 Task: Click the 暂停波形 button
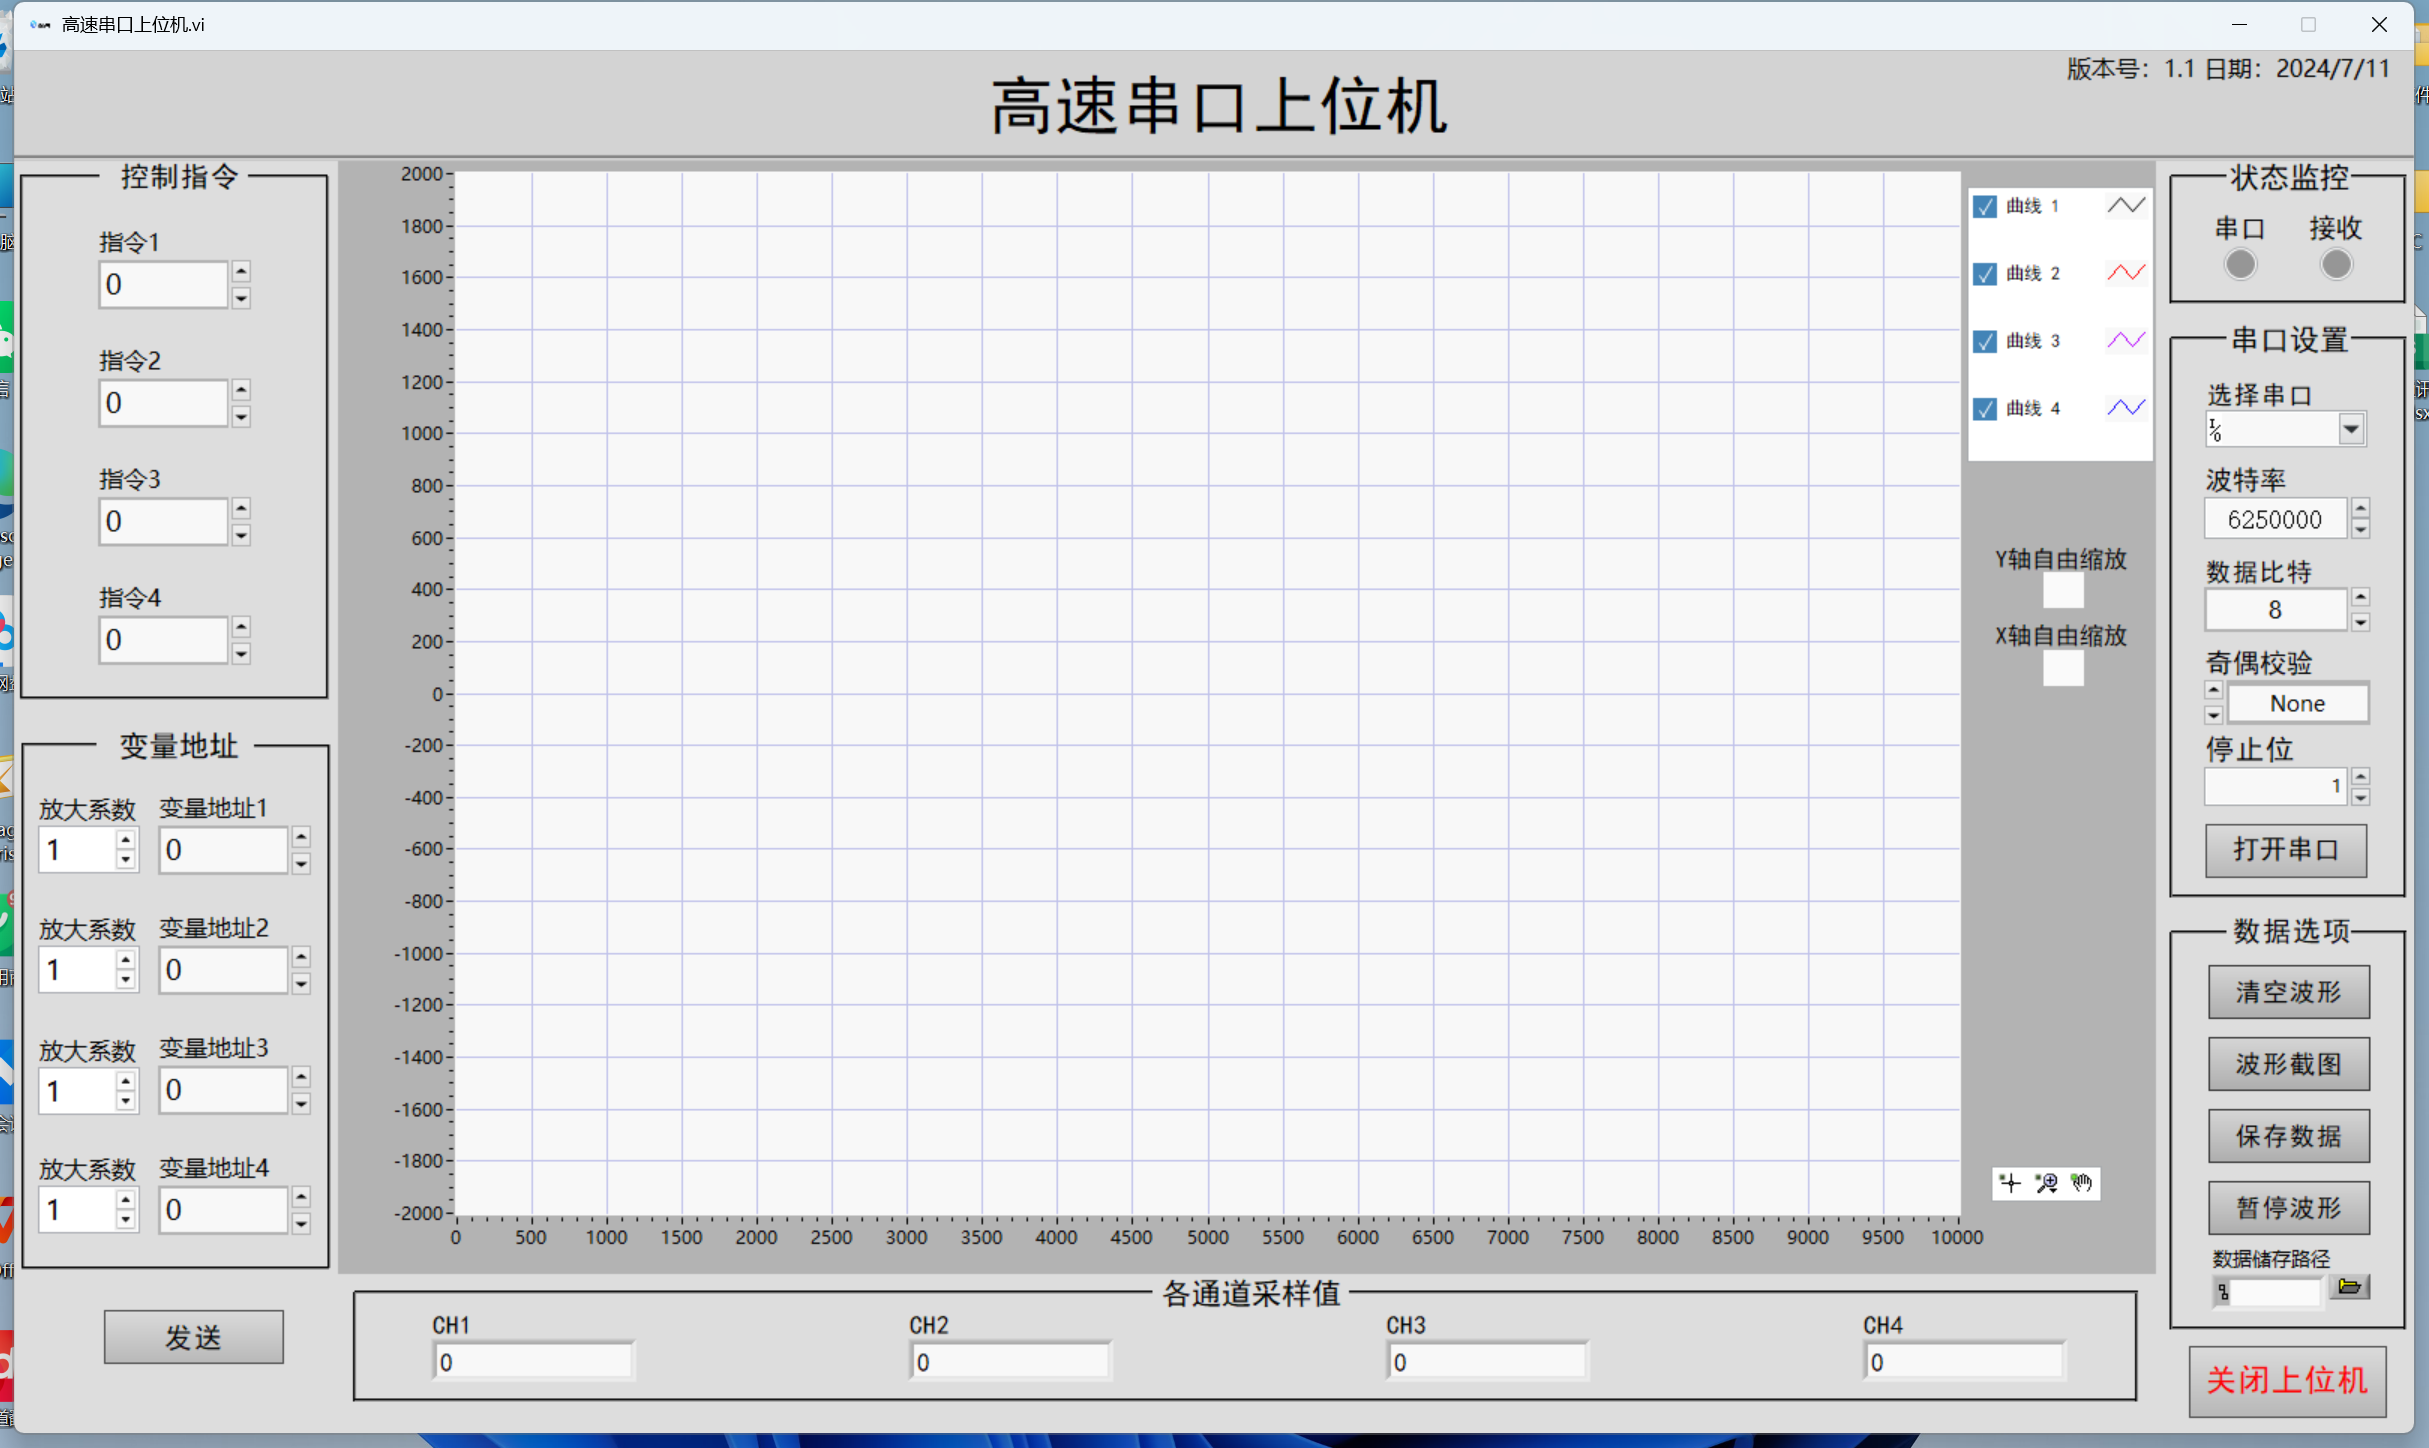pyautogui.click(x=2288, y=1208)
